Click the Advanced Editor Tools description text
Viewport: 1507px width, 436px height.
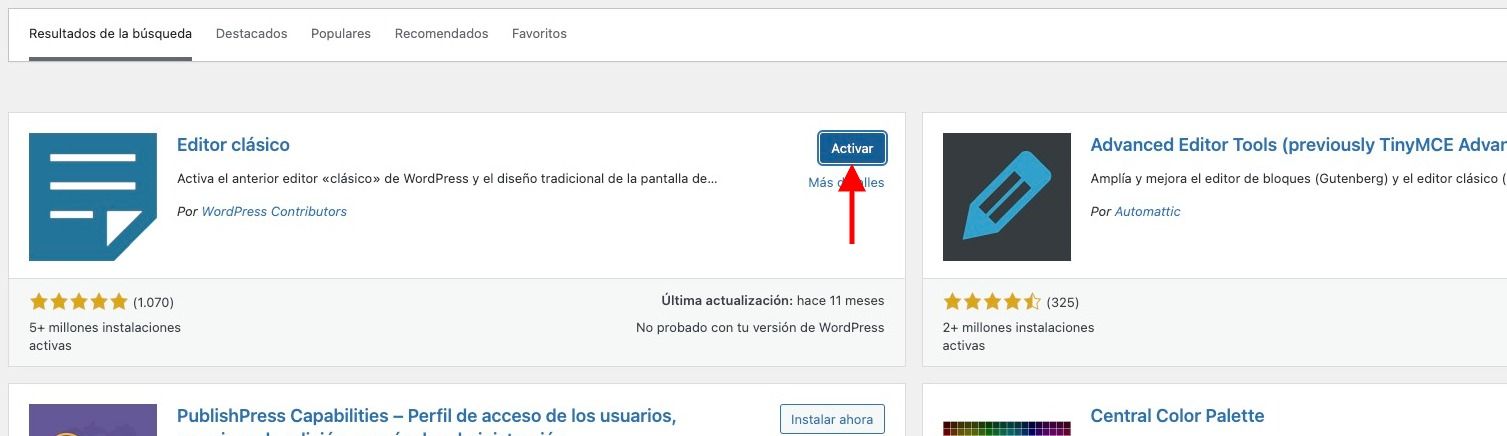[1298, 179]
